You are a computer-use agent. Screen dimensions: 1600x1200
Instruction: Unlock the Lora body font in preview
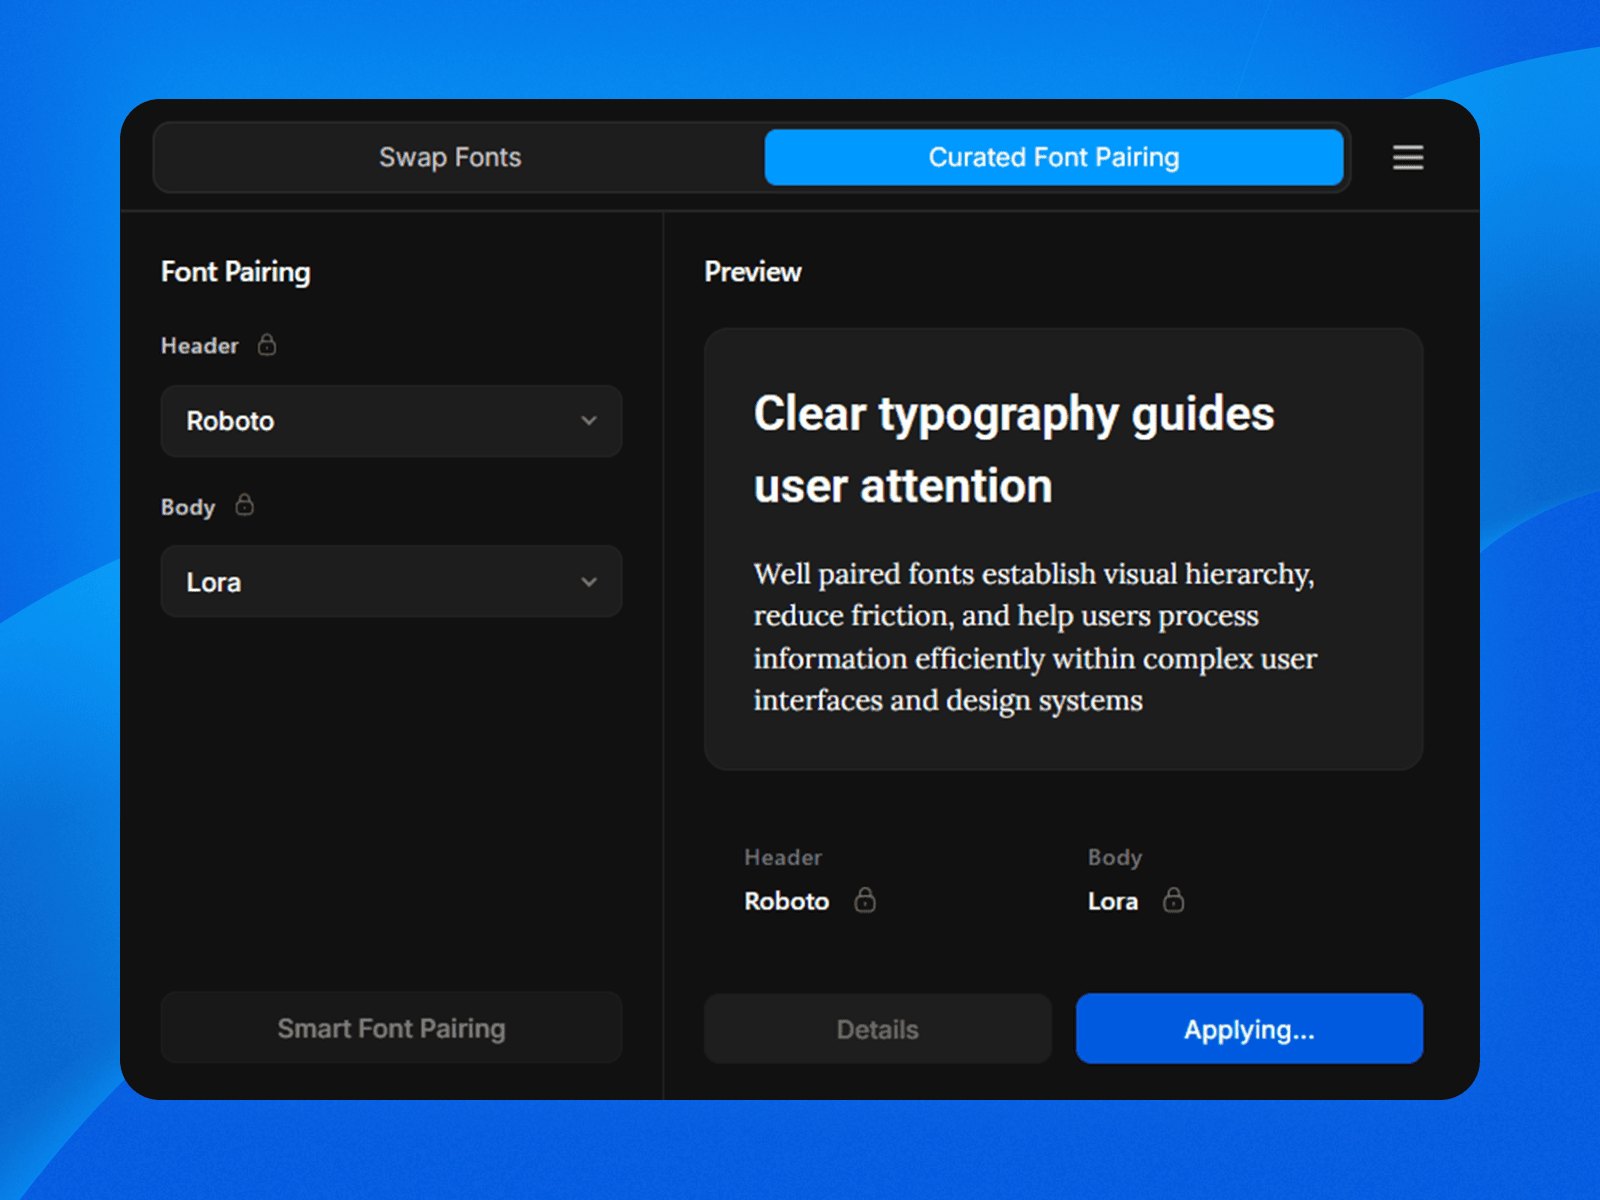point(1175,901)
